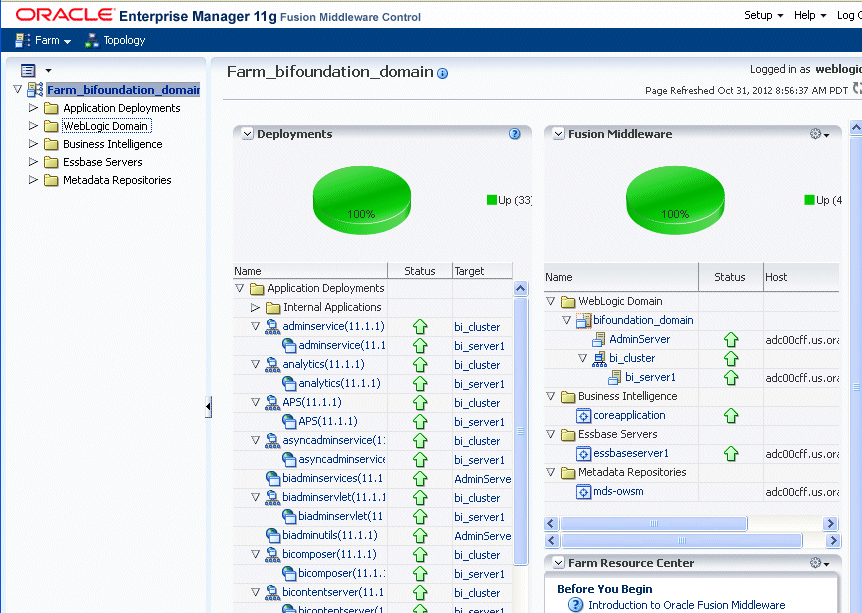Open dropdown arrow beside tree view icon
Image resolution: width=862 pixels, height=613 pixels.
click(x=48, y=70)
